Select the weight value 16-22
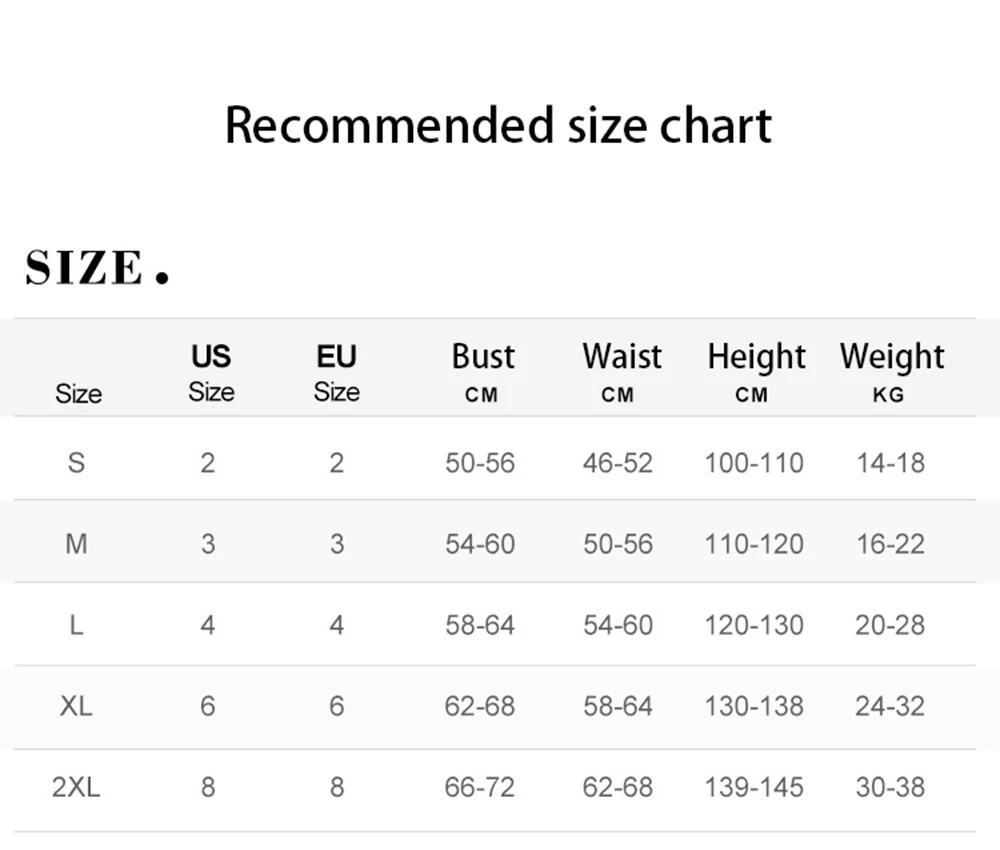Screen dimensions: 1000x850 [x=890, y=544]
